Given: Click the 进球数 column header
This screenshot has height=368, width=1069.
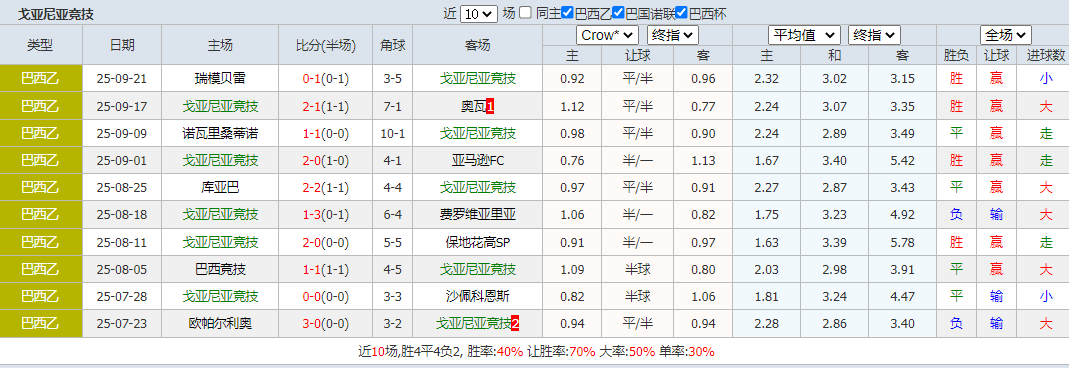Looking at the screenshot, I should pyautogui.click(x=1046, y=56).
